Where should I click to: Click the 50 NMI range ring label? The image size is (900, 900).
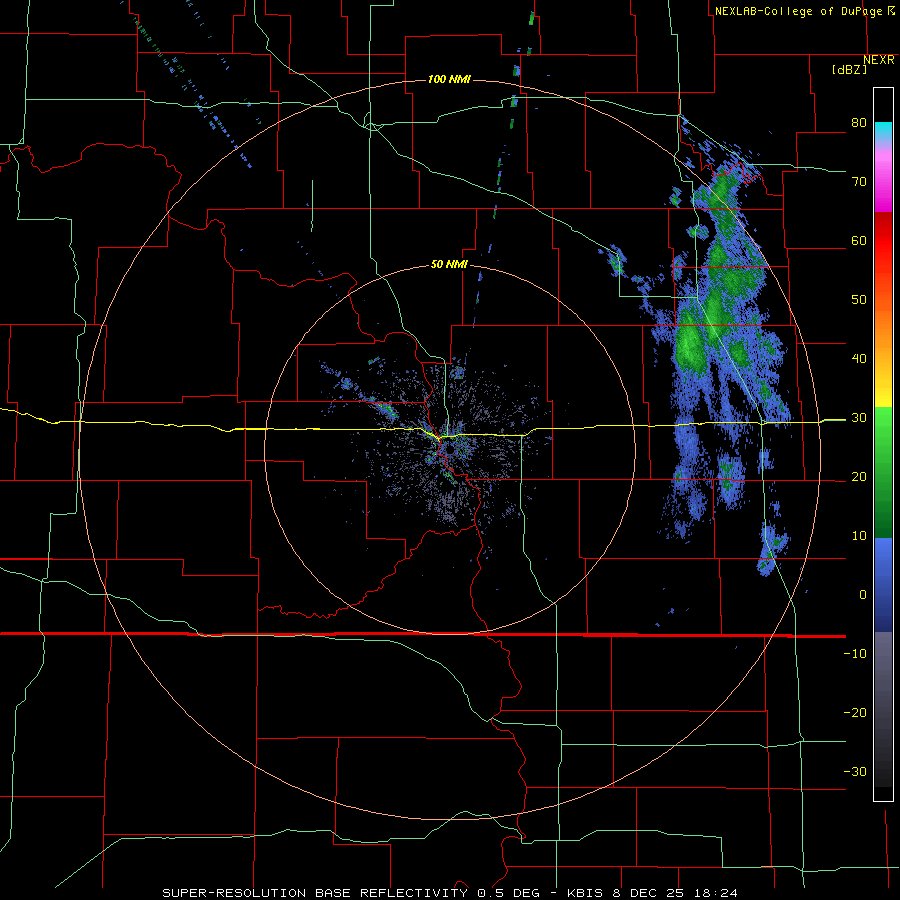(449, 265)
